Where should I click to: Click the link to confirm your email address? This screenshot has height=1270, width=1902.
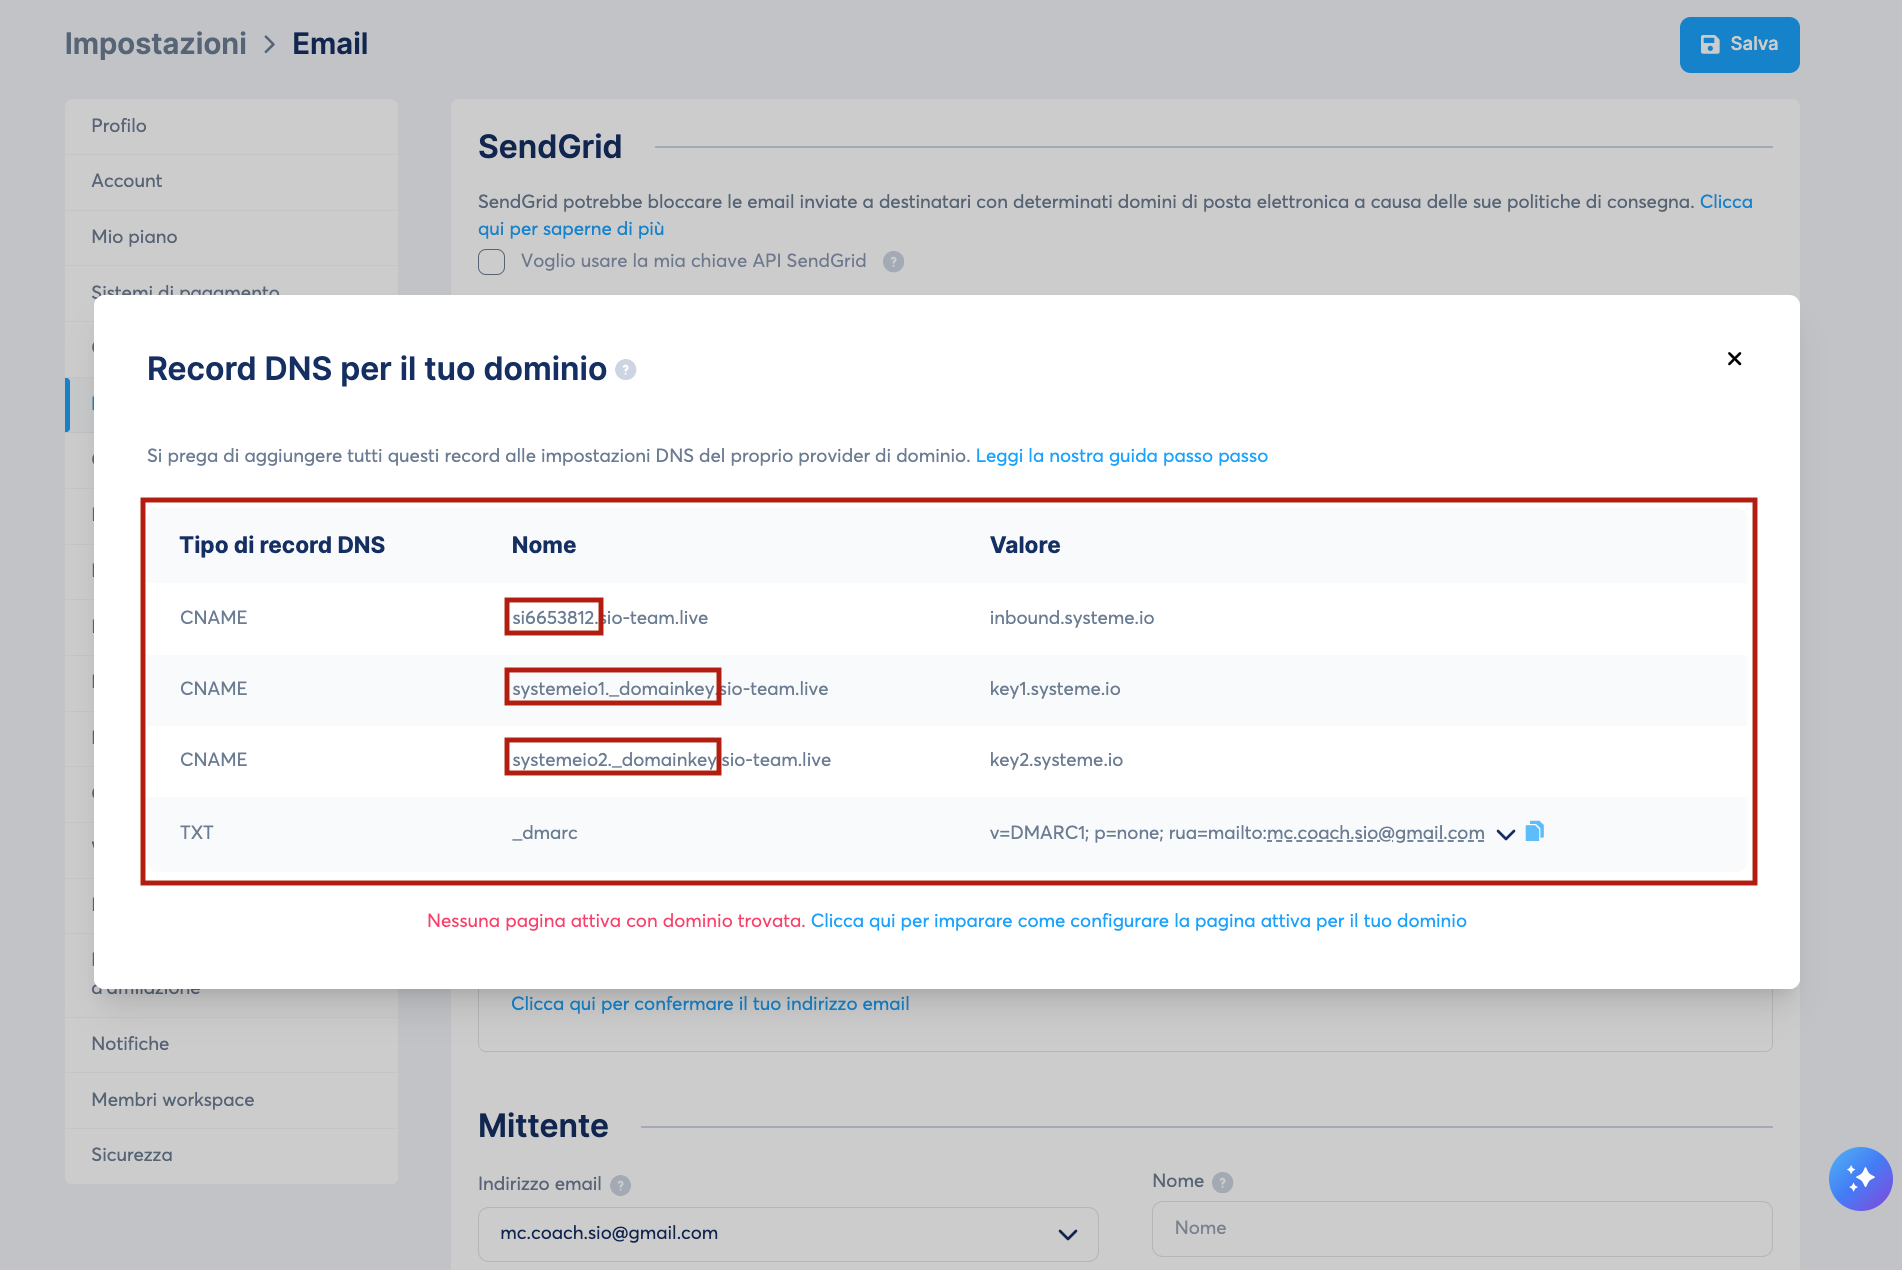tap(710, 1004)
